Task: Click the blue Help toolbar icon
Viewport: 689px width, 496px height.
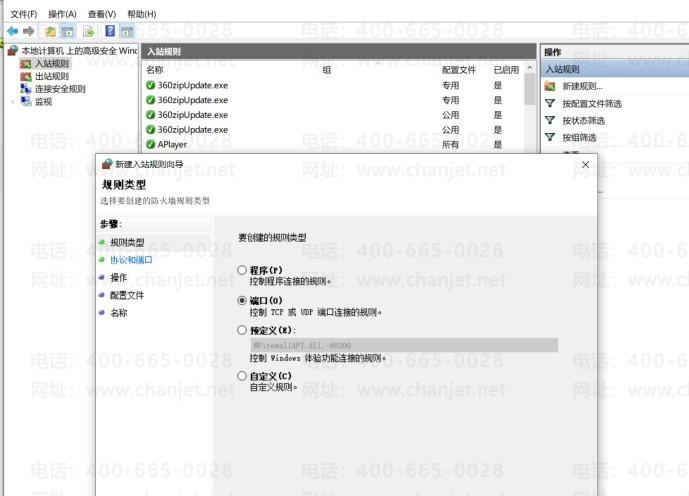Action: [109, 31]
